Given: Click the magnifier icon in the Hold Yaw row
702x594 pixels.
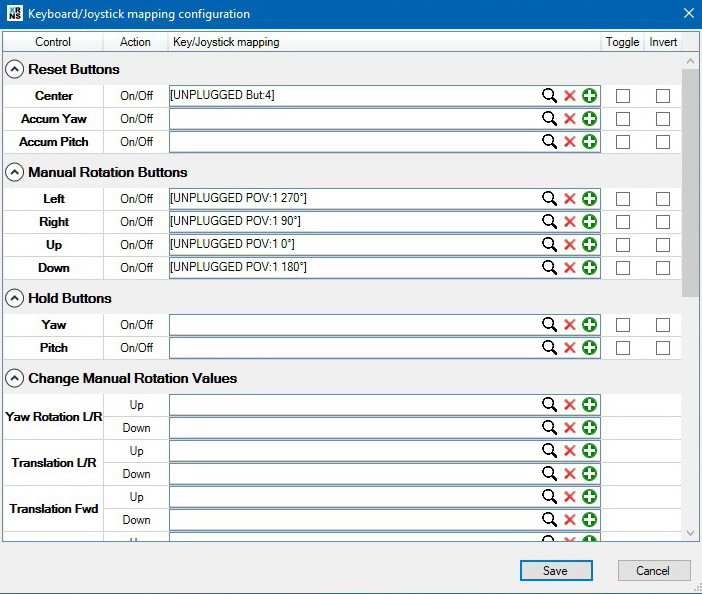Looking at the screenshot, I should pos(549,325).
